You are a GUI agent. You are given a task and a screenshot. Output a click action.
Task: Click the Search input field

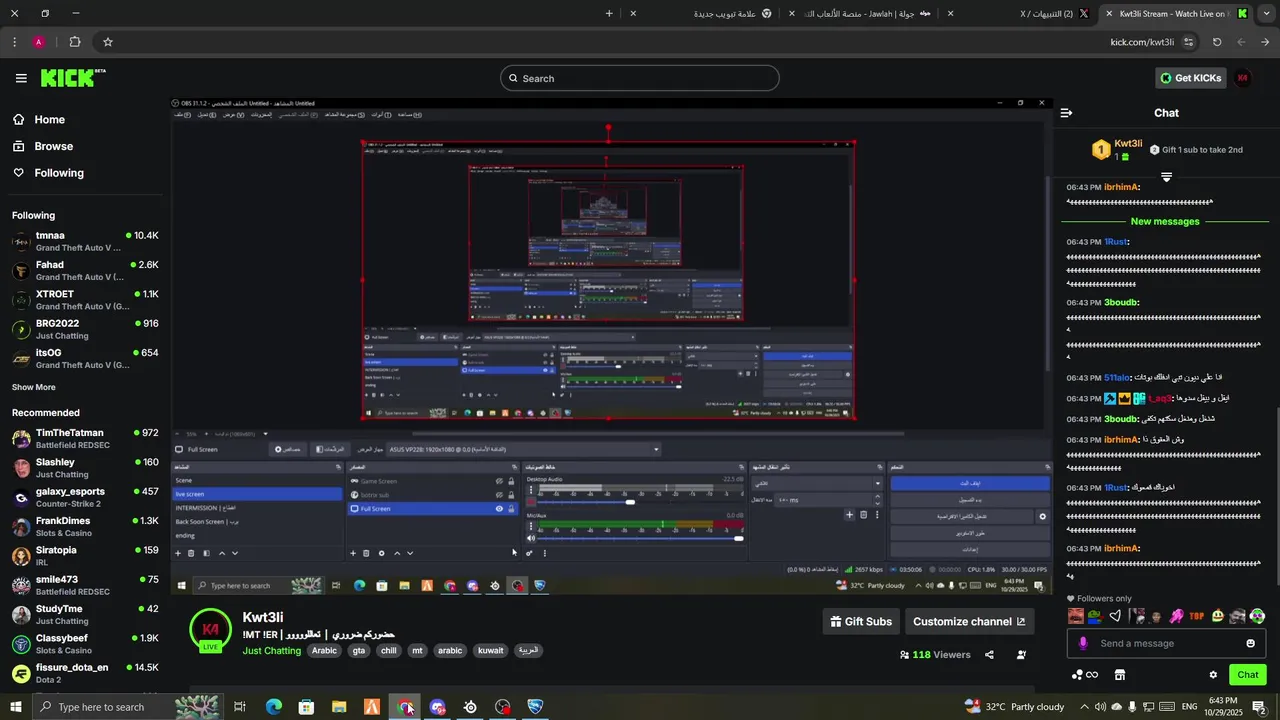[x=640, y=78]
